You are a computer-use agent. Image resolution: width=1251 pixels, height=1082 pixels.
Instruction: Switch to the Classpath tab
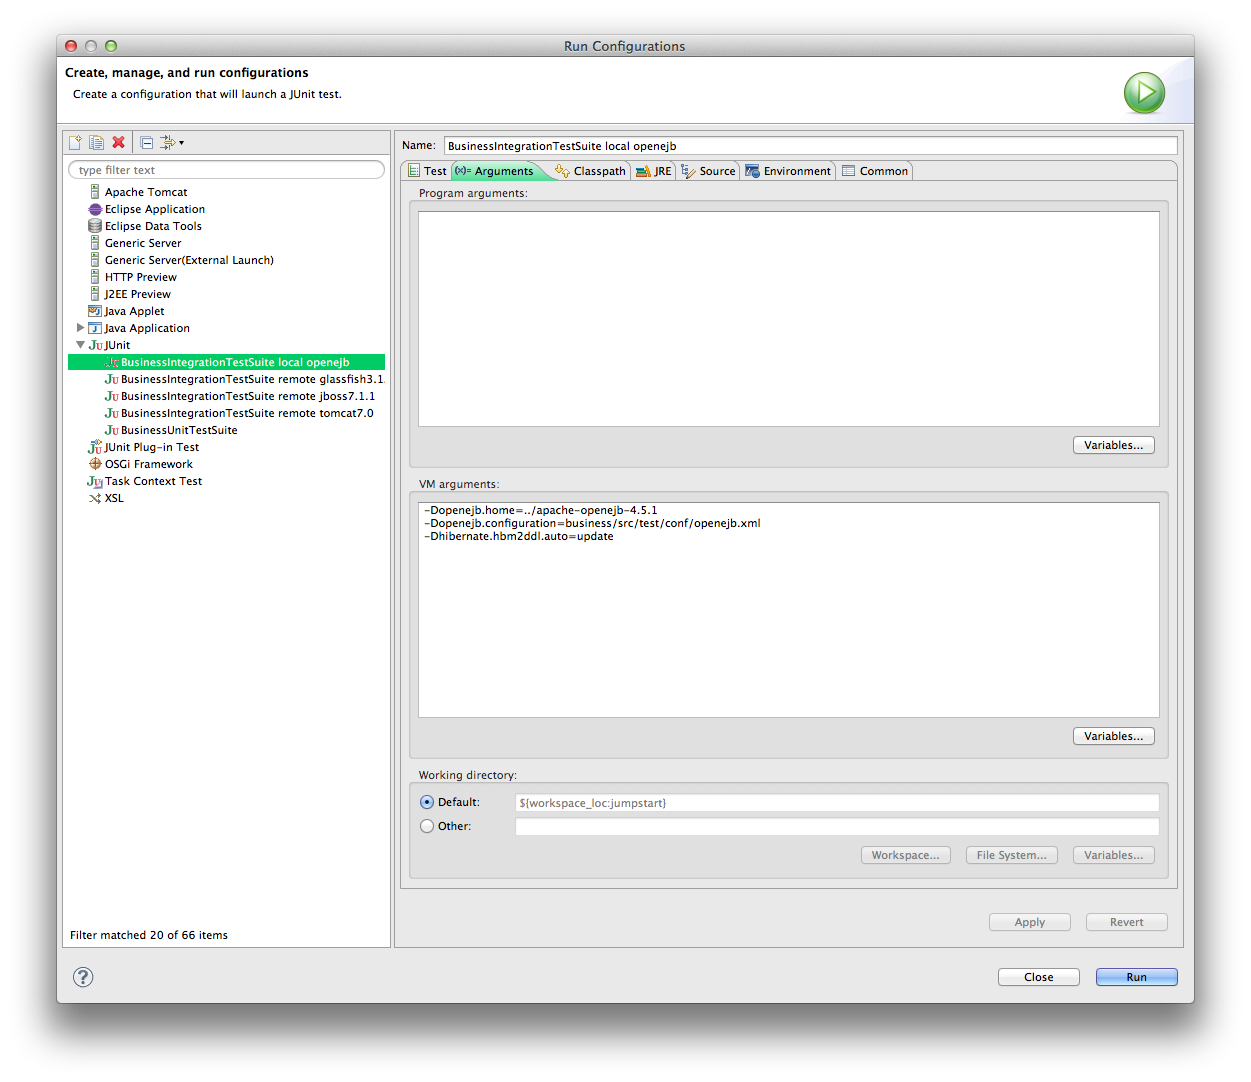pos(590,171)
